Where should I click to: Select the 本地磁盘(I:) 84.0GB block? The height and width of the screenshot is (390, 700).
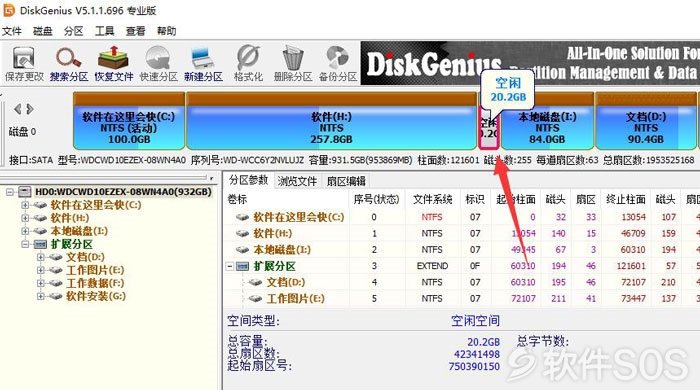547,121
